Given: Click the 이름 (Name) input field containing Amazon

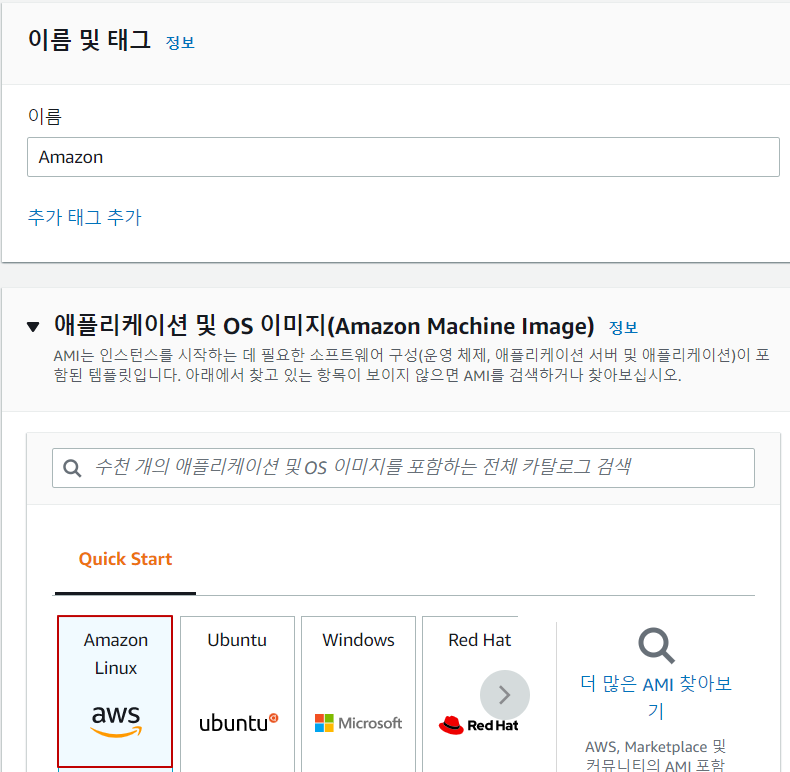Looking at the screenshot, I should (x=403, y=157).
